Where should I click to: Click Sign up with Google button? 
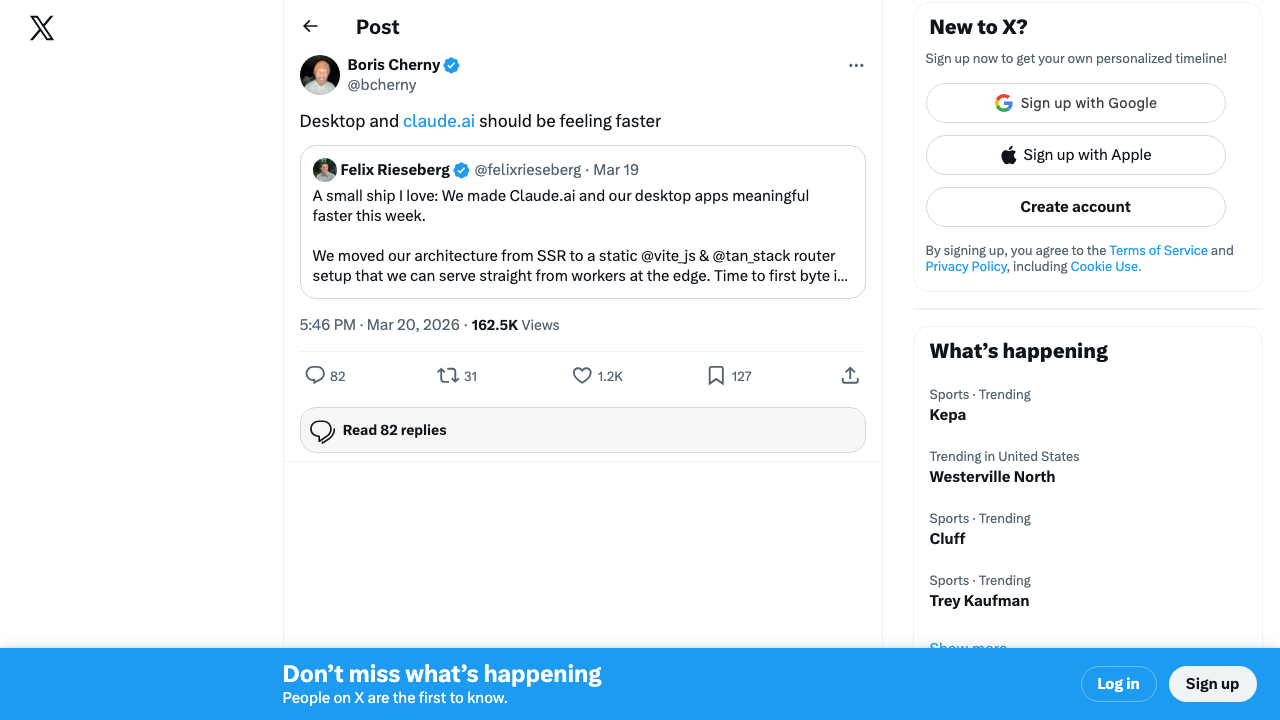[1075, 103]
